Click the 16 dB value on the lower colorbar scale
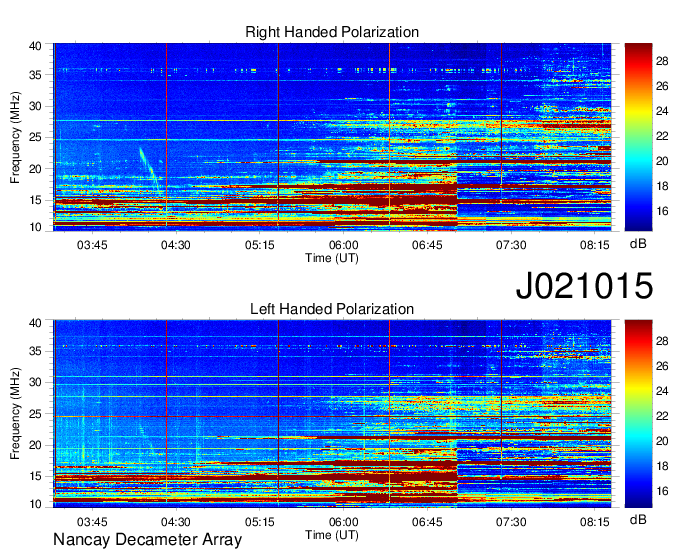680x552 pixels. [x=662, y=491]
